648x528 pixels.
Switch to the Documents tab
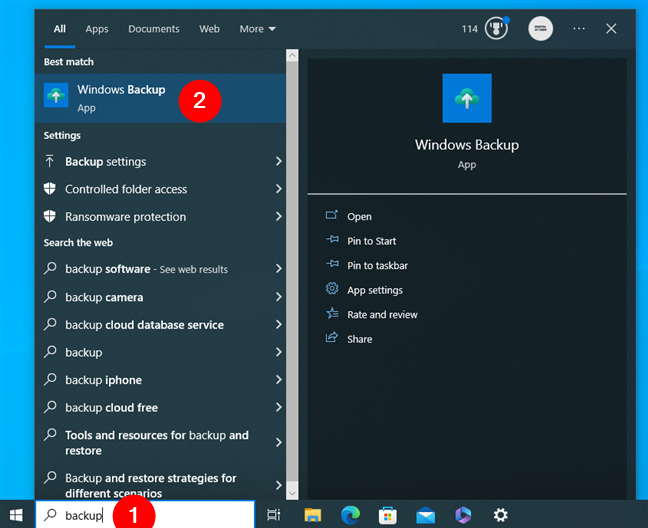pos(154,29)
